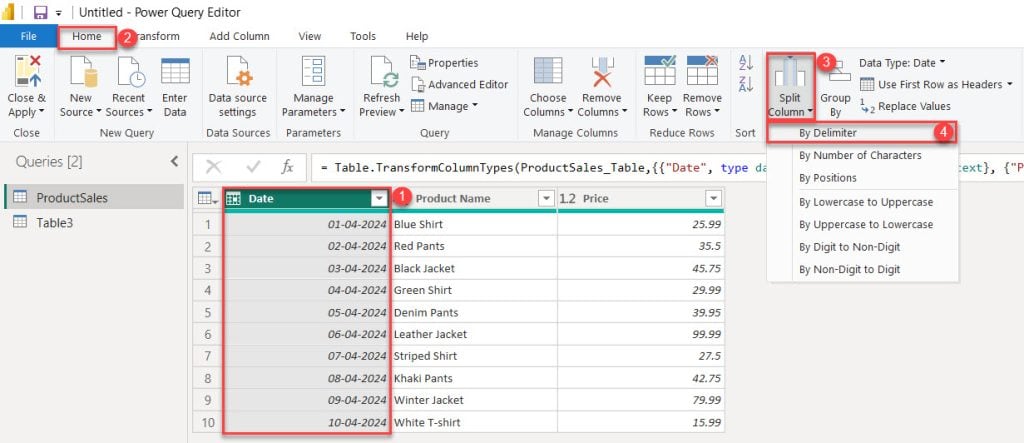Open the Date column filter dropdown
This screenshot has height=443, width=1024.
pos(379,199)
